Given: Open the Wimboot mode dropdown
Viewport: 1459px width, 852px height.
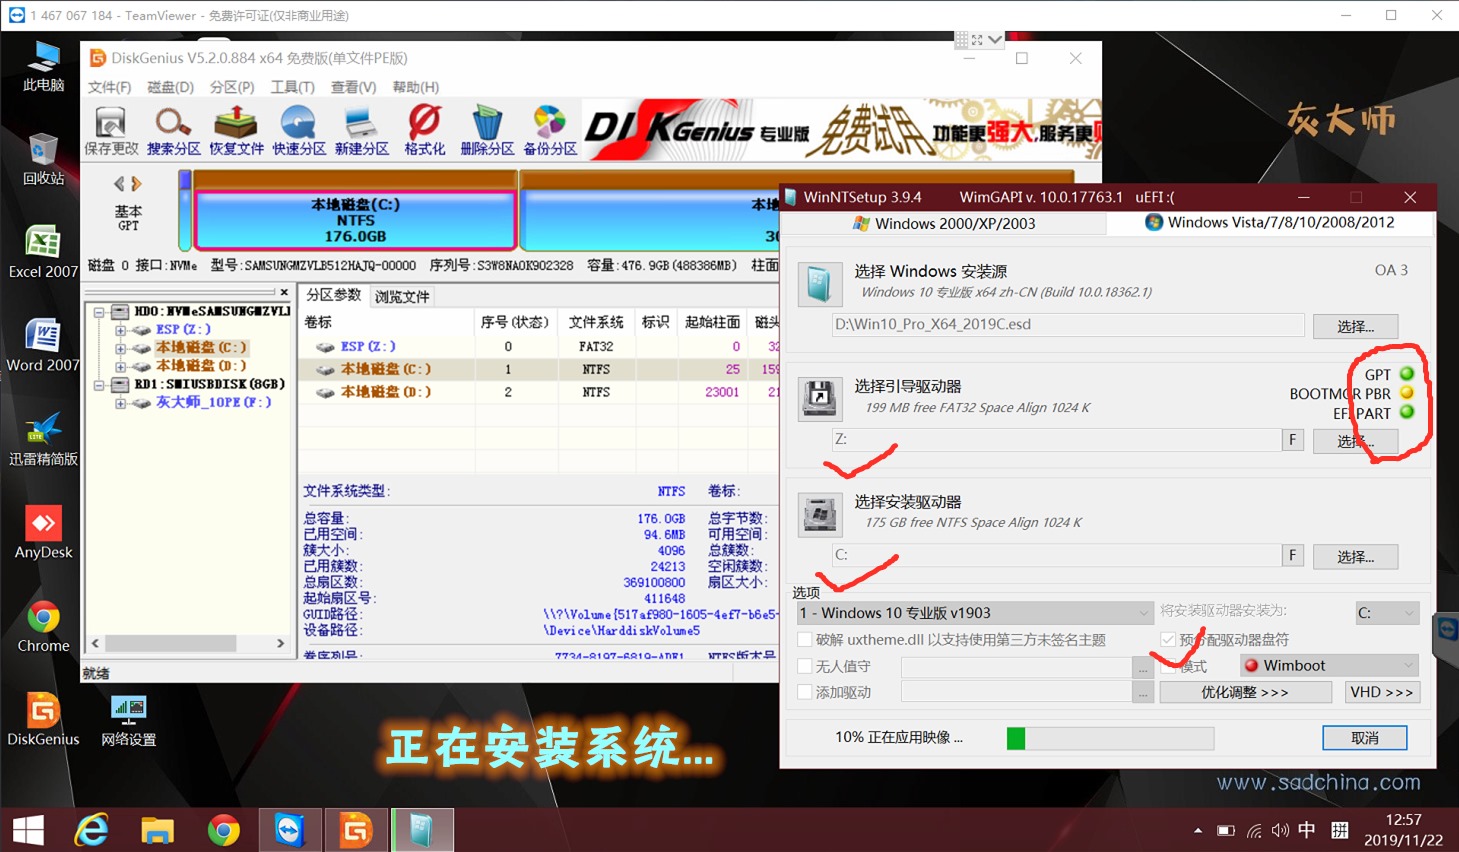Looking at the screenshot, I should coord(1330,666).
